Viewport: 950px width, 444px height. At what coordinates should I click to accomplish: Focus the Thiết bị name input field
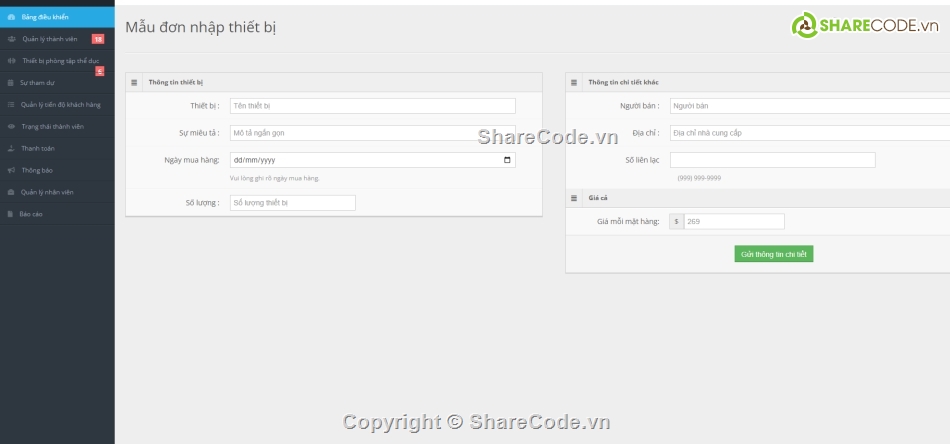(372, 106)
